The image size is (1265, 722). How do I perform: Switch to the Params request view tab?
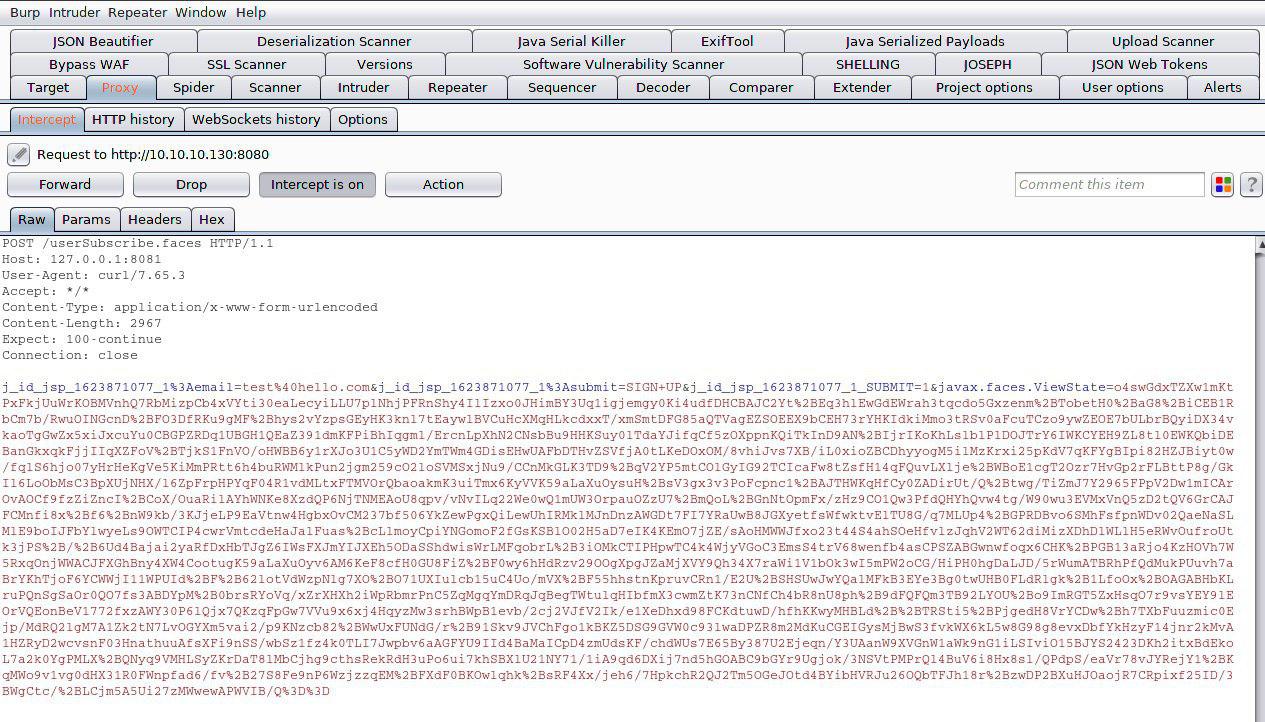[86, 219]
